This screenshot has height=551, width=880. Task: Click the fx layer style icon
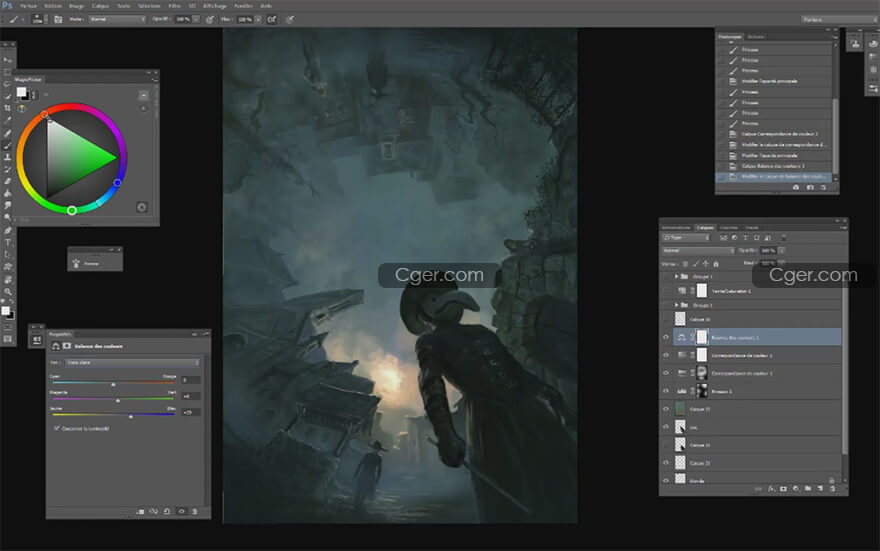pyautogui.click(x=771, y=489)
